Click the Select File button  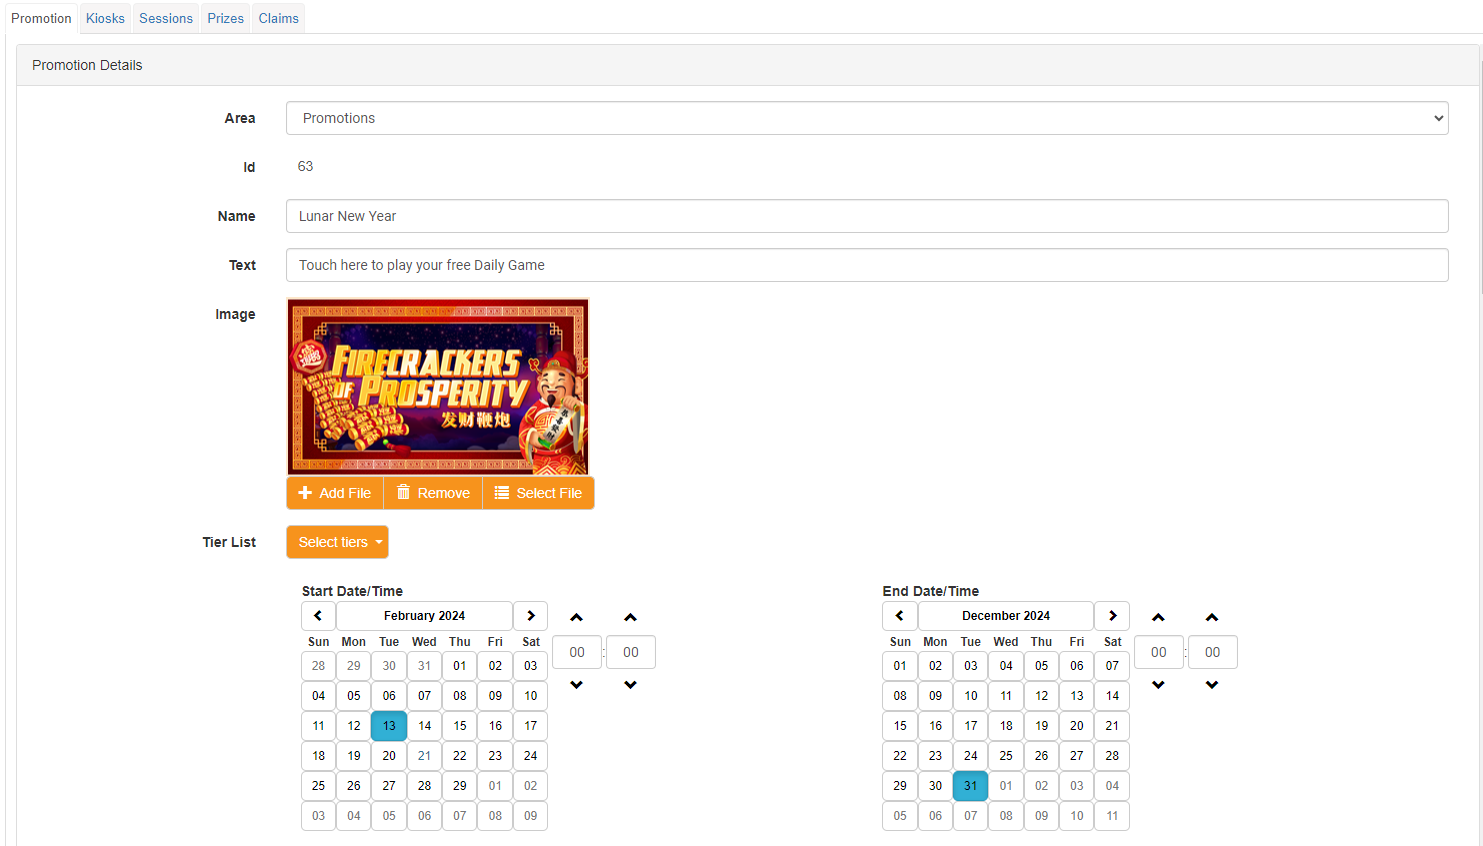coord(538,493)
